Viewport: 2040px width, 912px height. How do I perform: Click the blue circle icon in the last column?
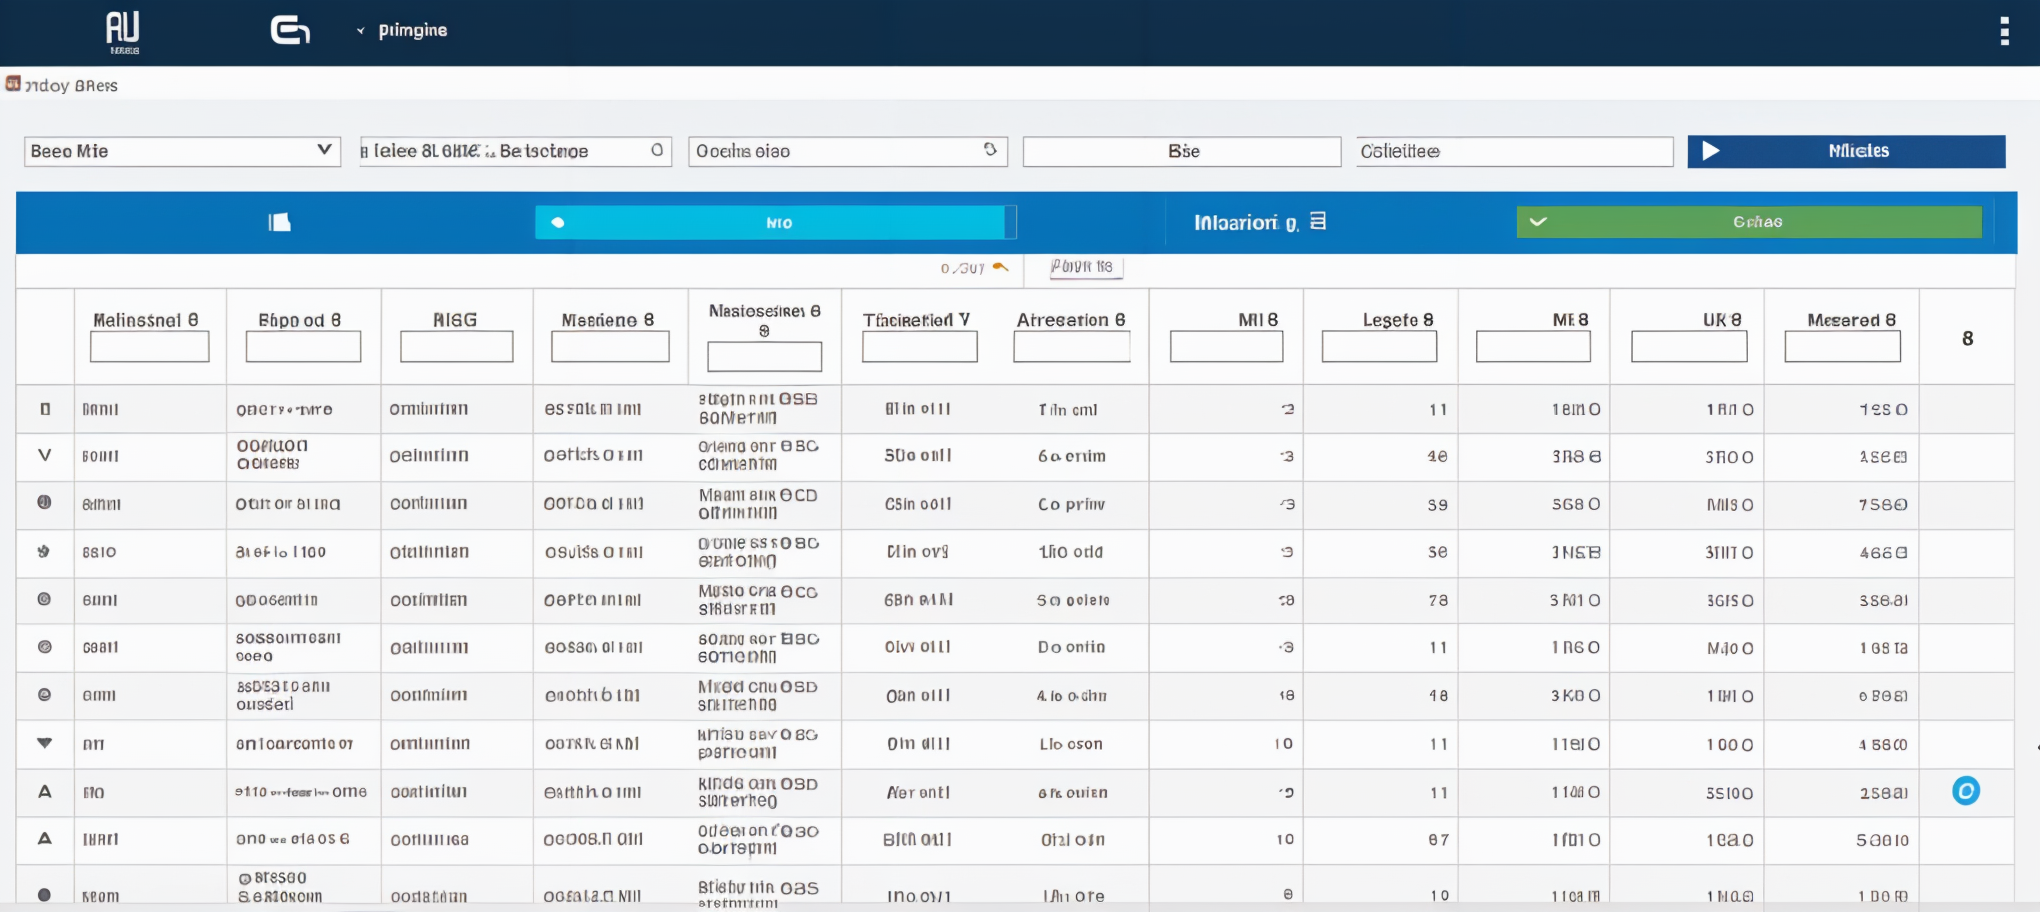click(1965, 791)
